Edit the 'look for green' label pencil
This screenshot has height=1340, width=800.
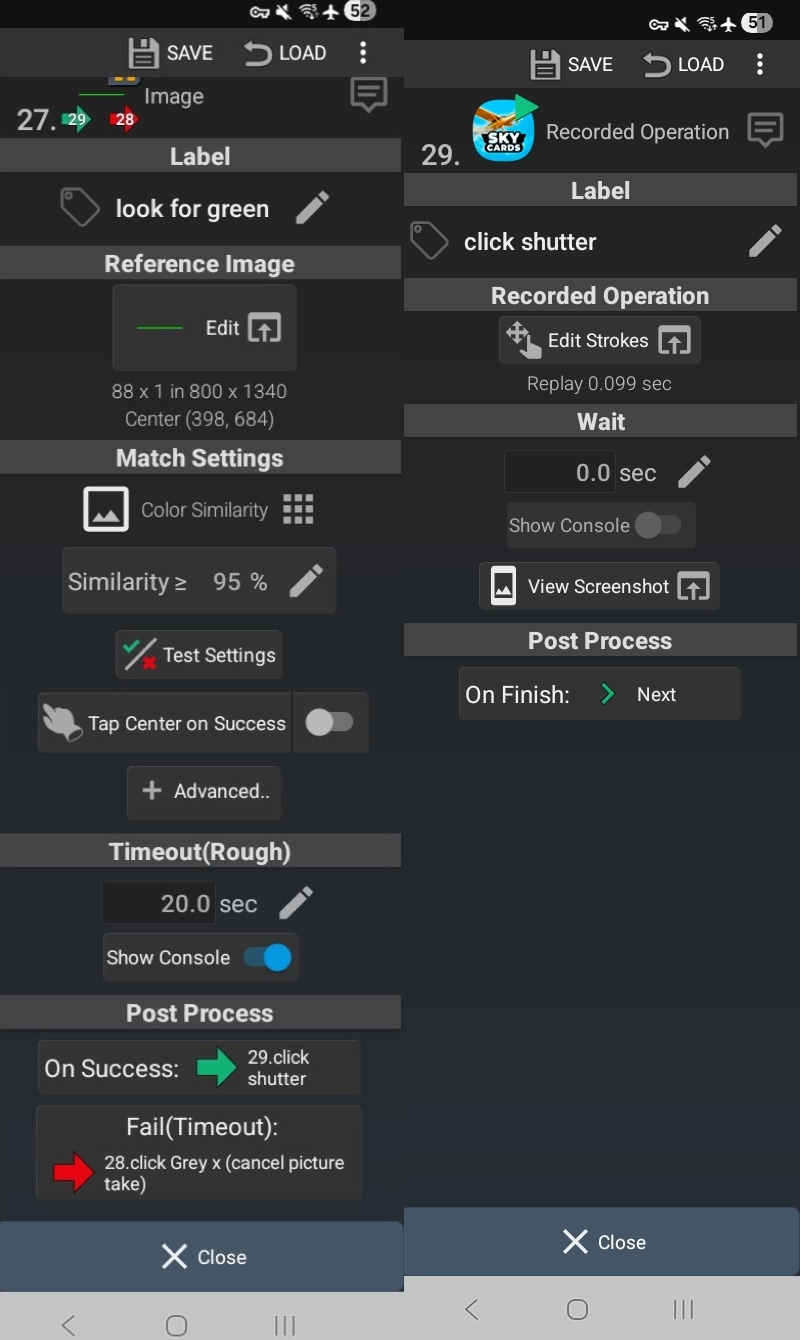[x=312, y=208]
